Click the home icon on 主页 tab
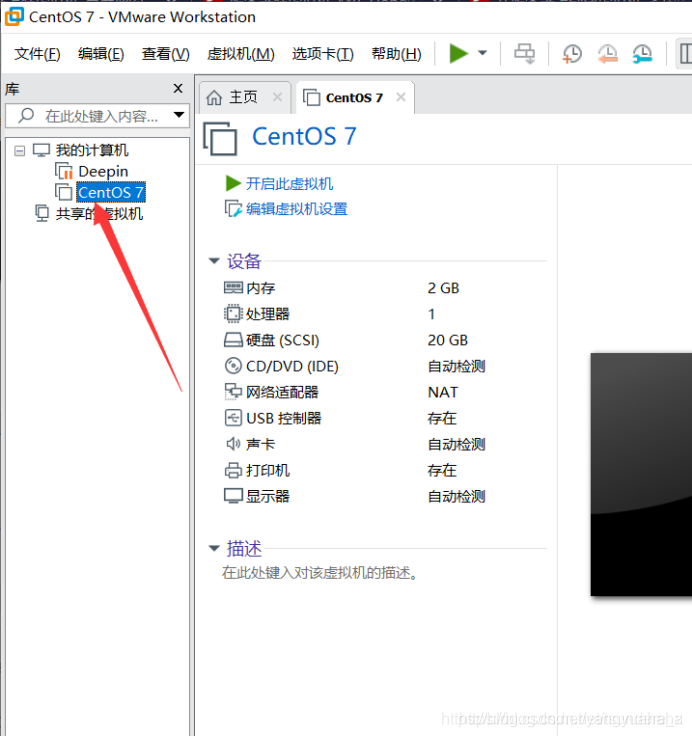692x737 pixels. click(214, 97)
